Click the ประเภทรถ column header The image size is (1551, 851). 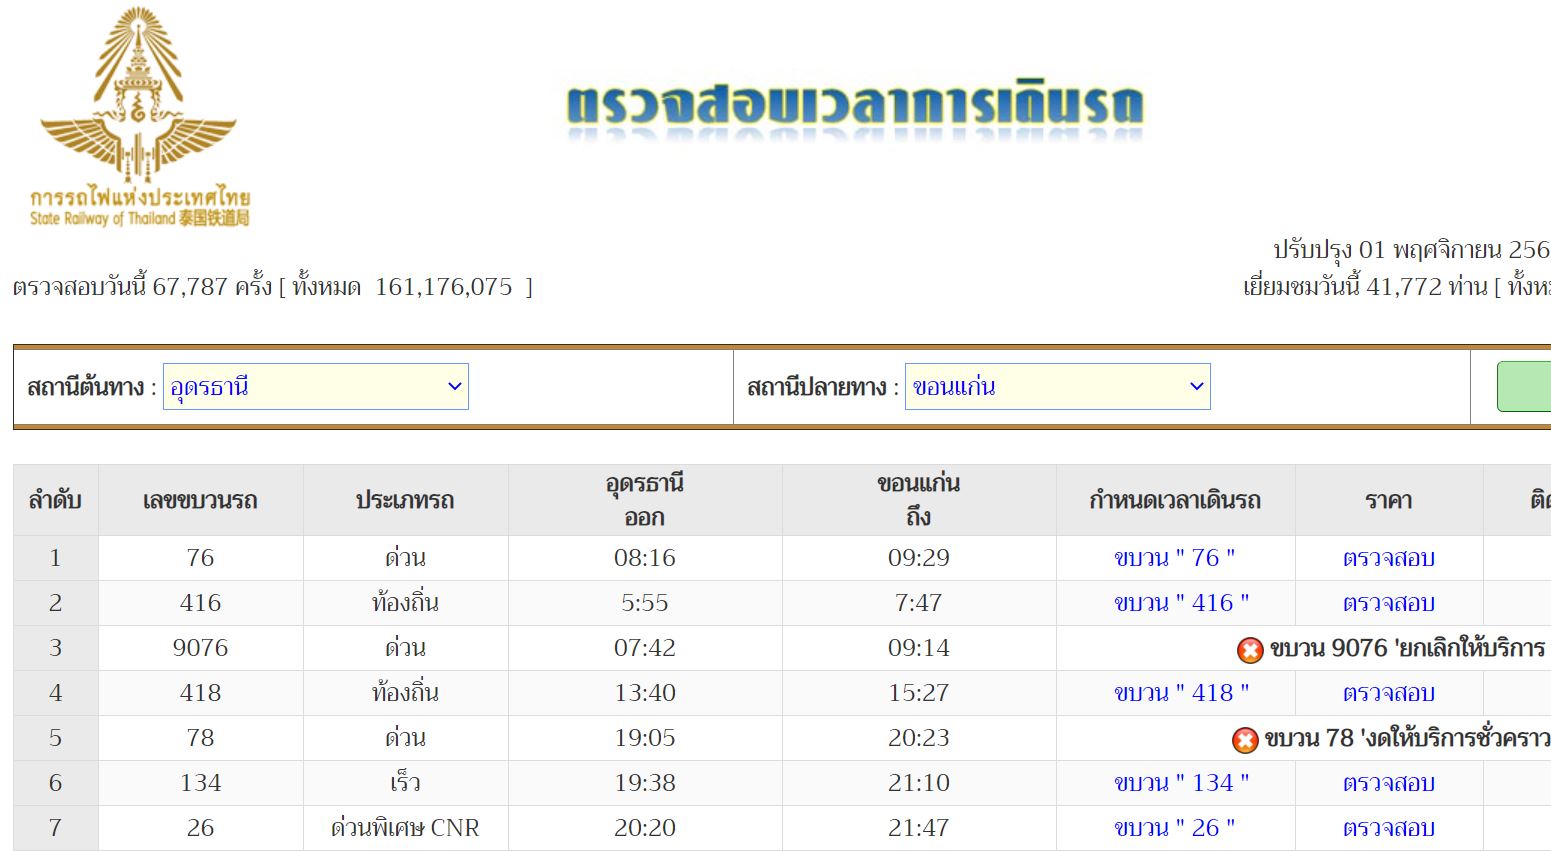(405, 500)
